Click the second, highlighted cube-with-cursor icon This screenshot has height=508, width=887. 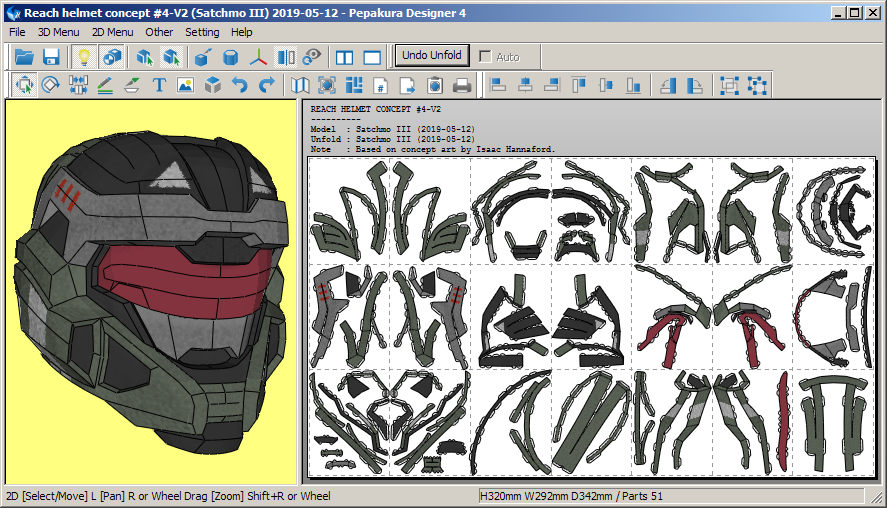[171, 57]
